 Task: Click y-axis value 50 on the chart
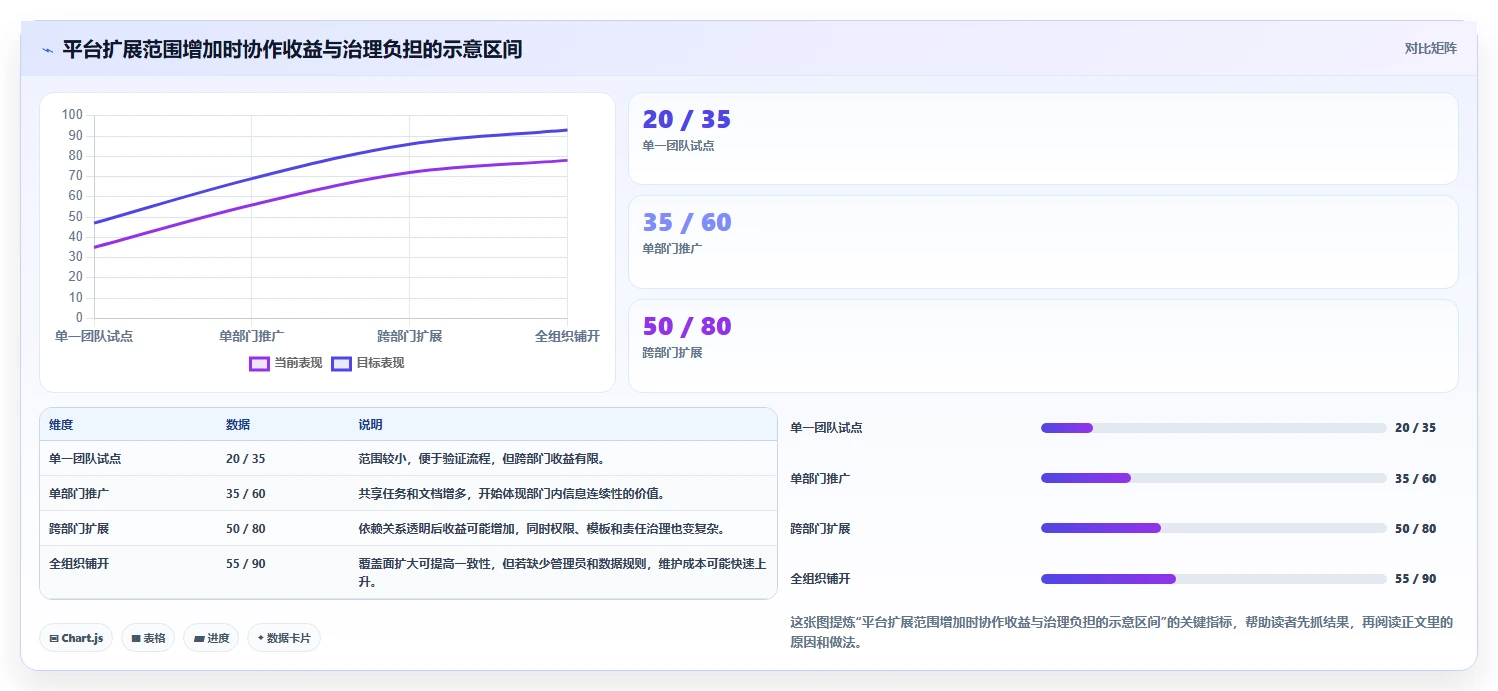coord(76,217)
